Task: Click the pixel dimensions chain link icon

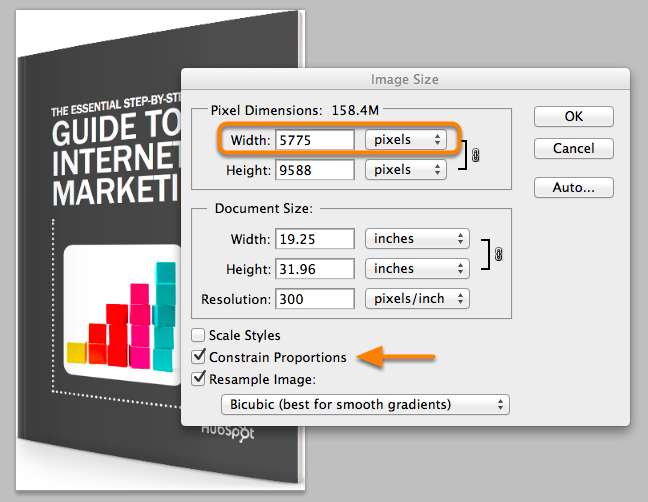Action: point(475,156)
